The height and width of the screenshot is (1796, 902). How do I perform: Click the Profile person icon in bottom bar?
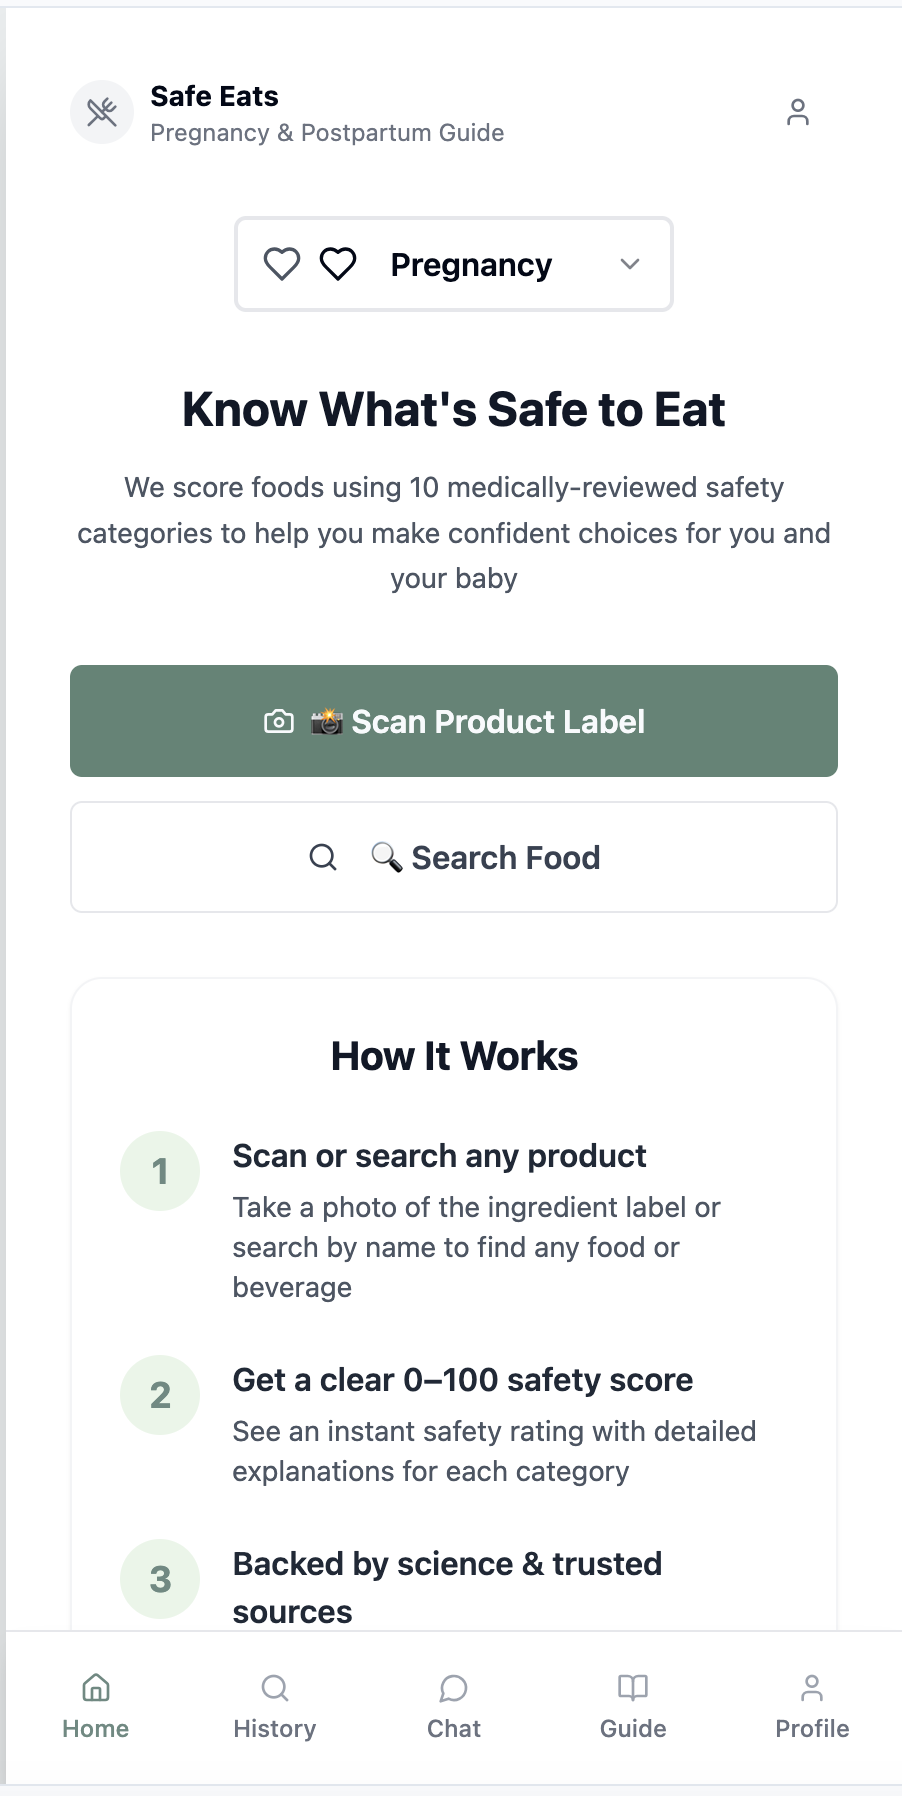[812, 1688]
